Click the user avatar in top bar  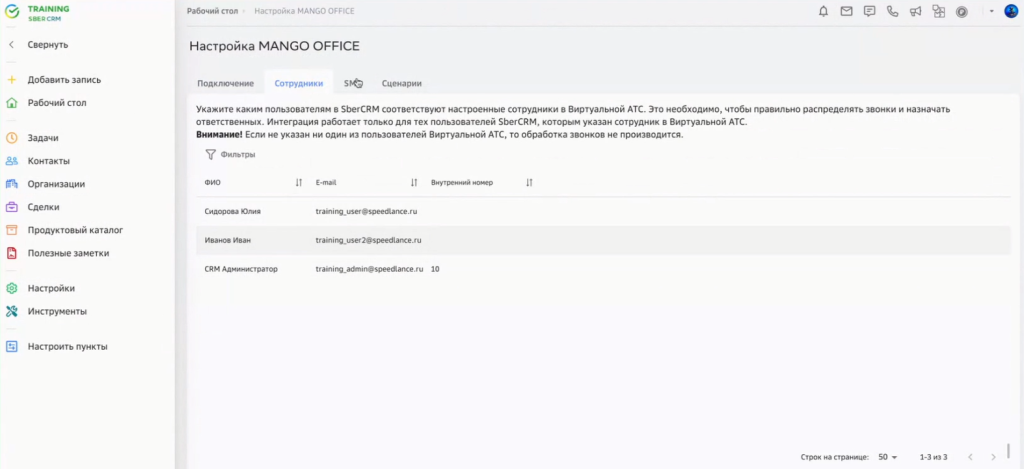point(1010,12)
